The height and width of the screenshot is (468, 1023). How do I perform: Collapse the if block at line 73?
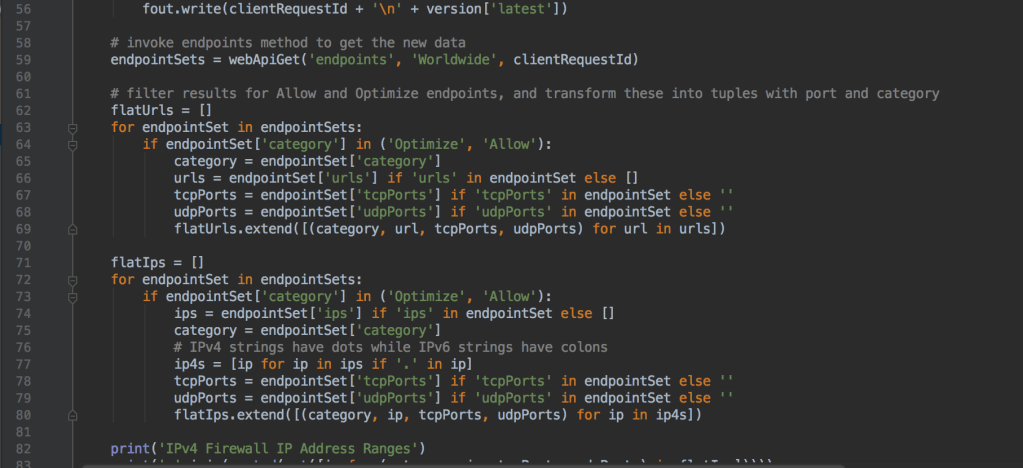[x=71, y=296]
